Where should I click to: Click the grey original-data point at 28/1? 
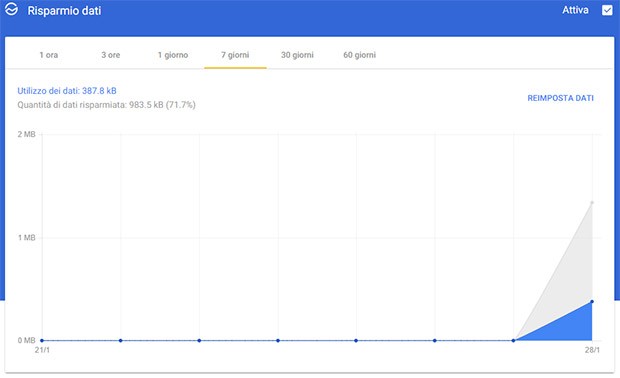[592, 202]
